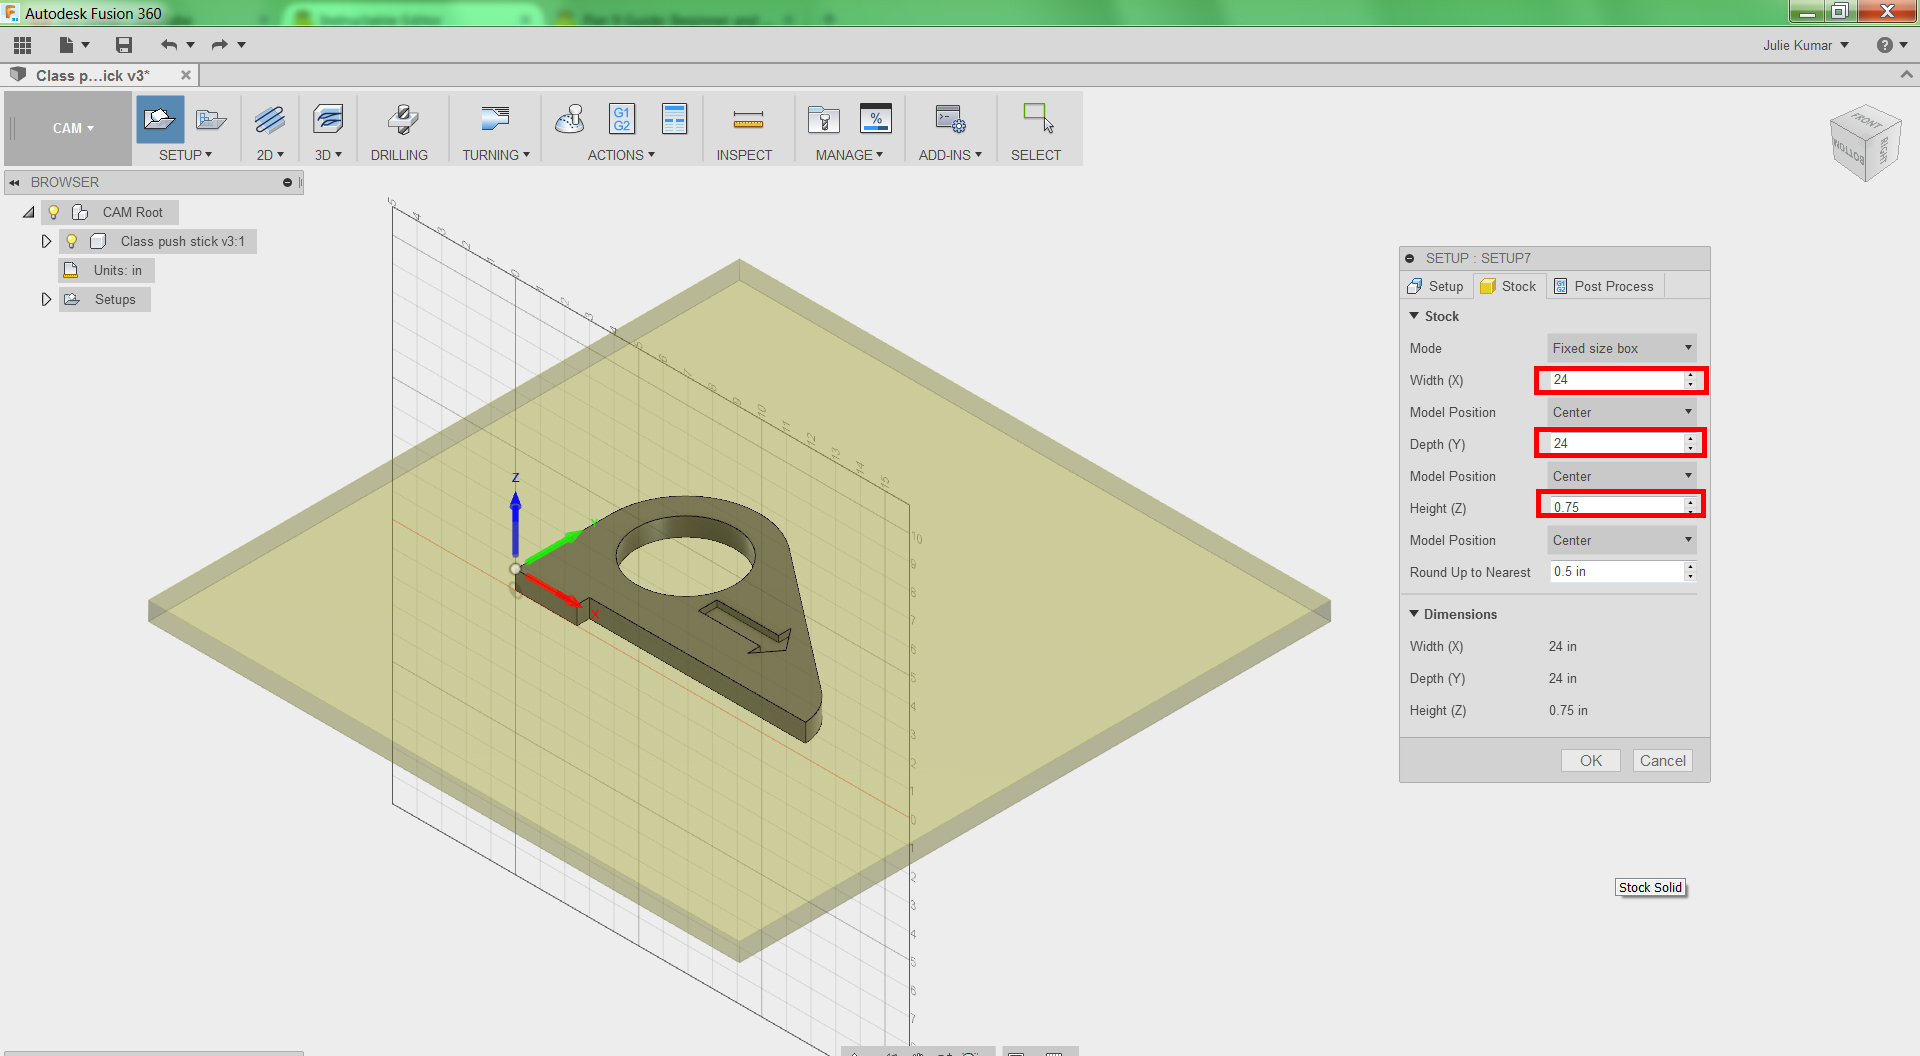
Task: Switch to the Post Process tab
Action: 1603,286
